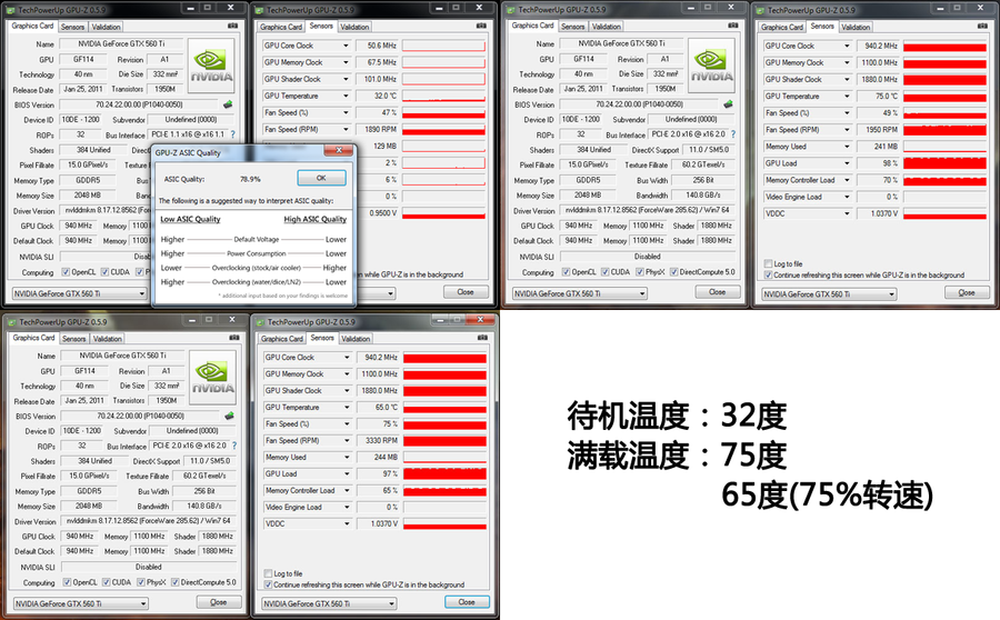Click the question mark beside PCI-E 1.1 x16
This screenshot has height=620, width=1000.
pyautogui.click(x=233, y=135)
